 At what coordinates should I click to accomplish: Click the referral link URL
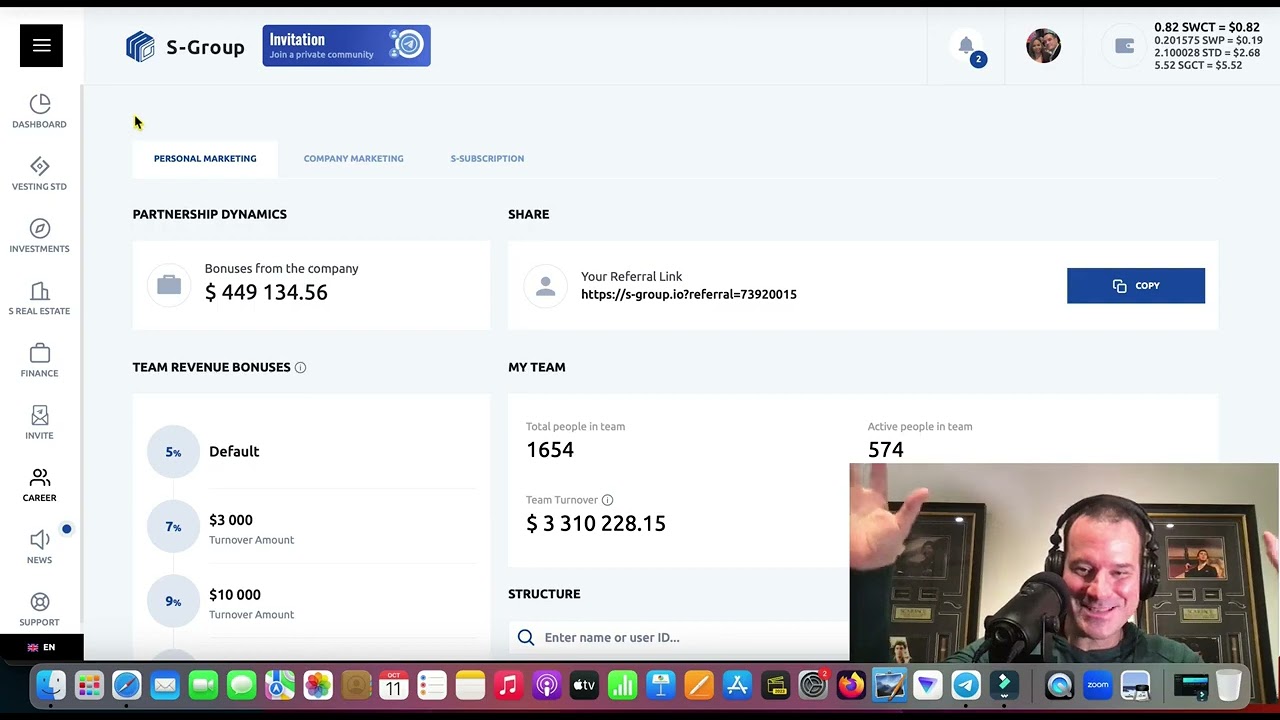pos(689,294)
